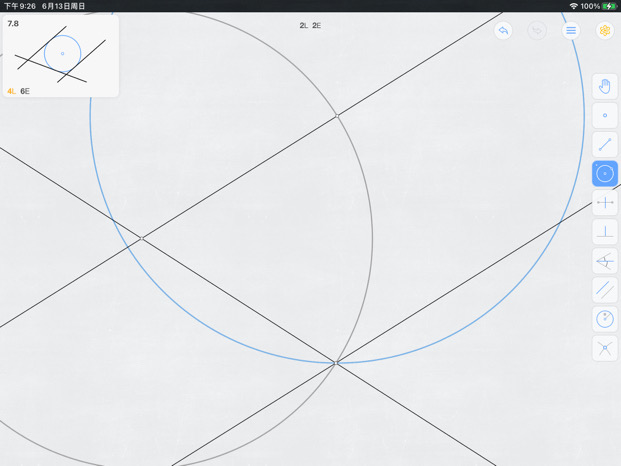Viewport: 621px width, 466px height.
Task: Tap the 4L goal label
Action: point(11,91)
